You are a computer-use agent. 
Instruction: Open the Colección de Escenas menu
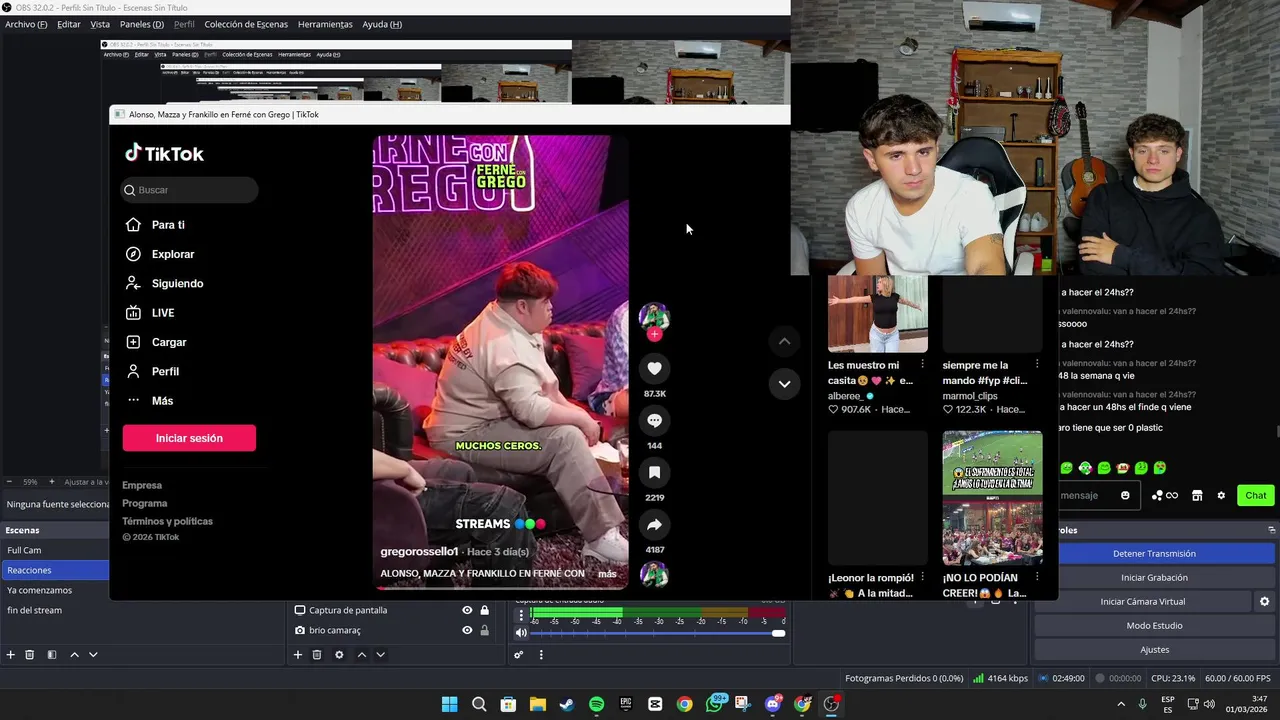click(246, 24)
